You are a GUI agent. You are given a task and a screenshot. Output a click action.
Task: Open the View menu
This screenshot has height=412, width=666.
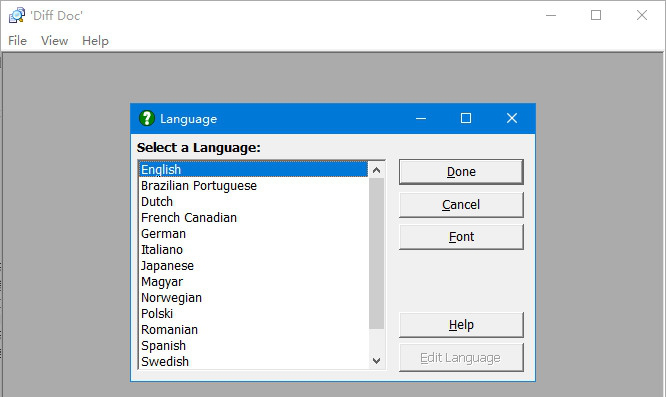(x=54, y=41)
